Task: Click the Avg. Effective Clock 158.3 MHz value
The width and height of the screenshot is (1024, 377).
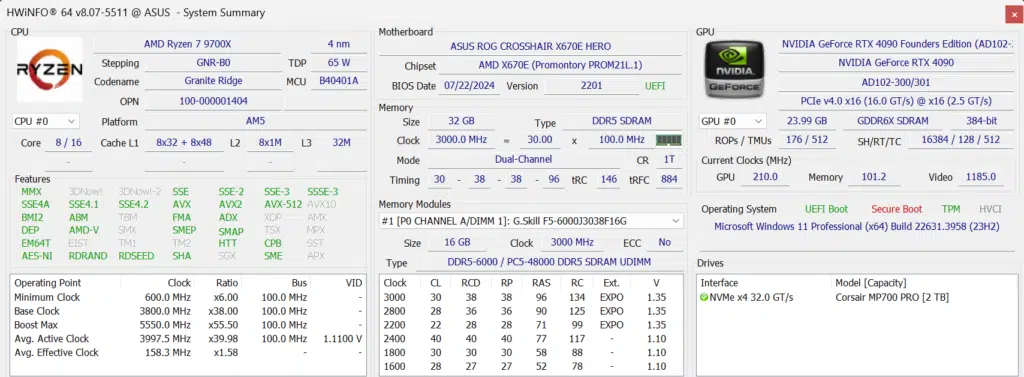Action: click(x=168, y=352)
